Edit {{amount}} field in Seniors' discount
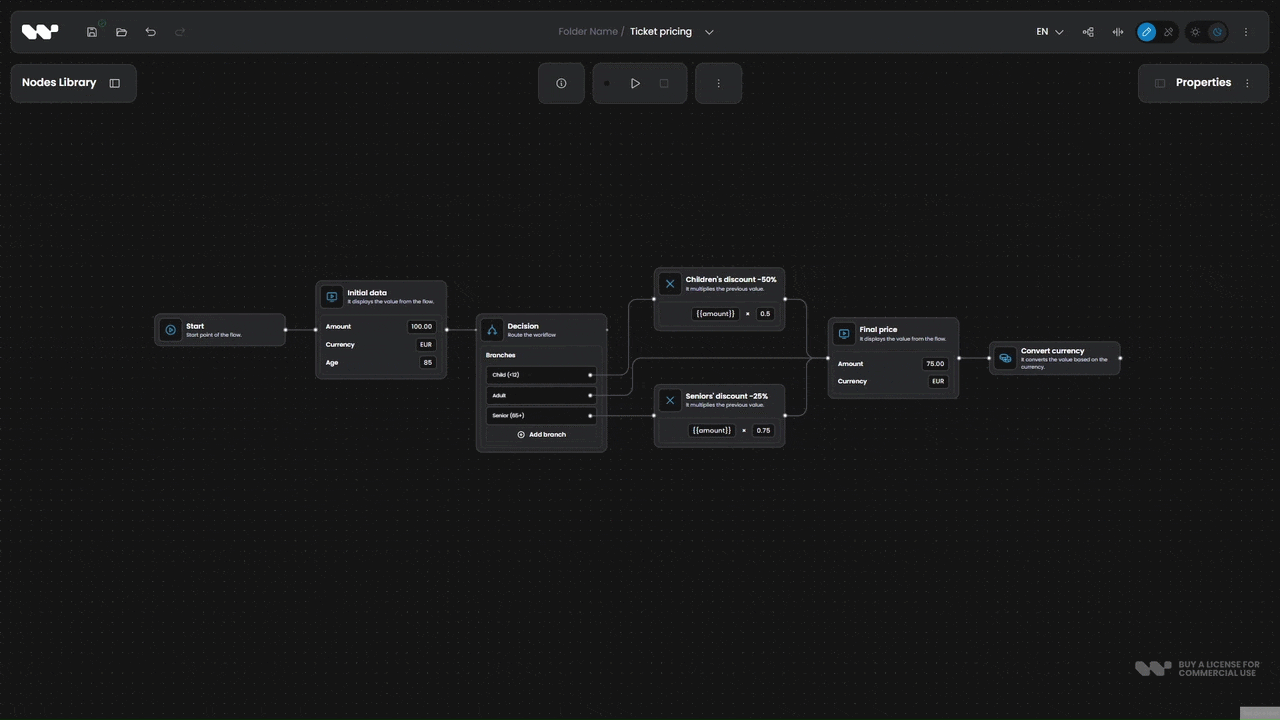1280x720 pixels. pyautogui.click(x=712, y=430)
